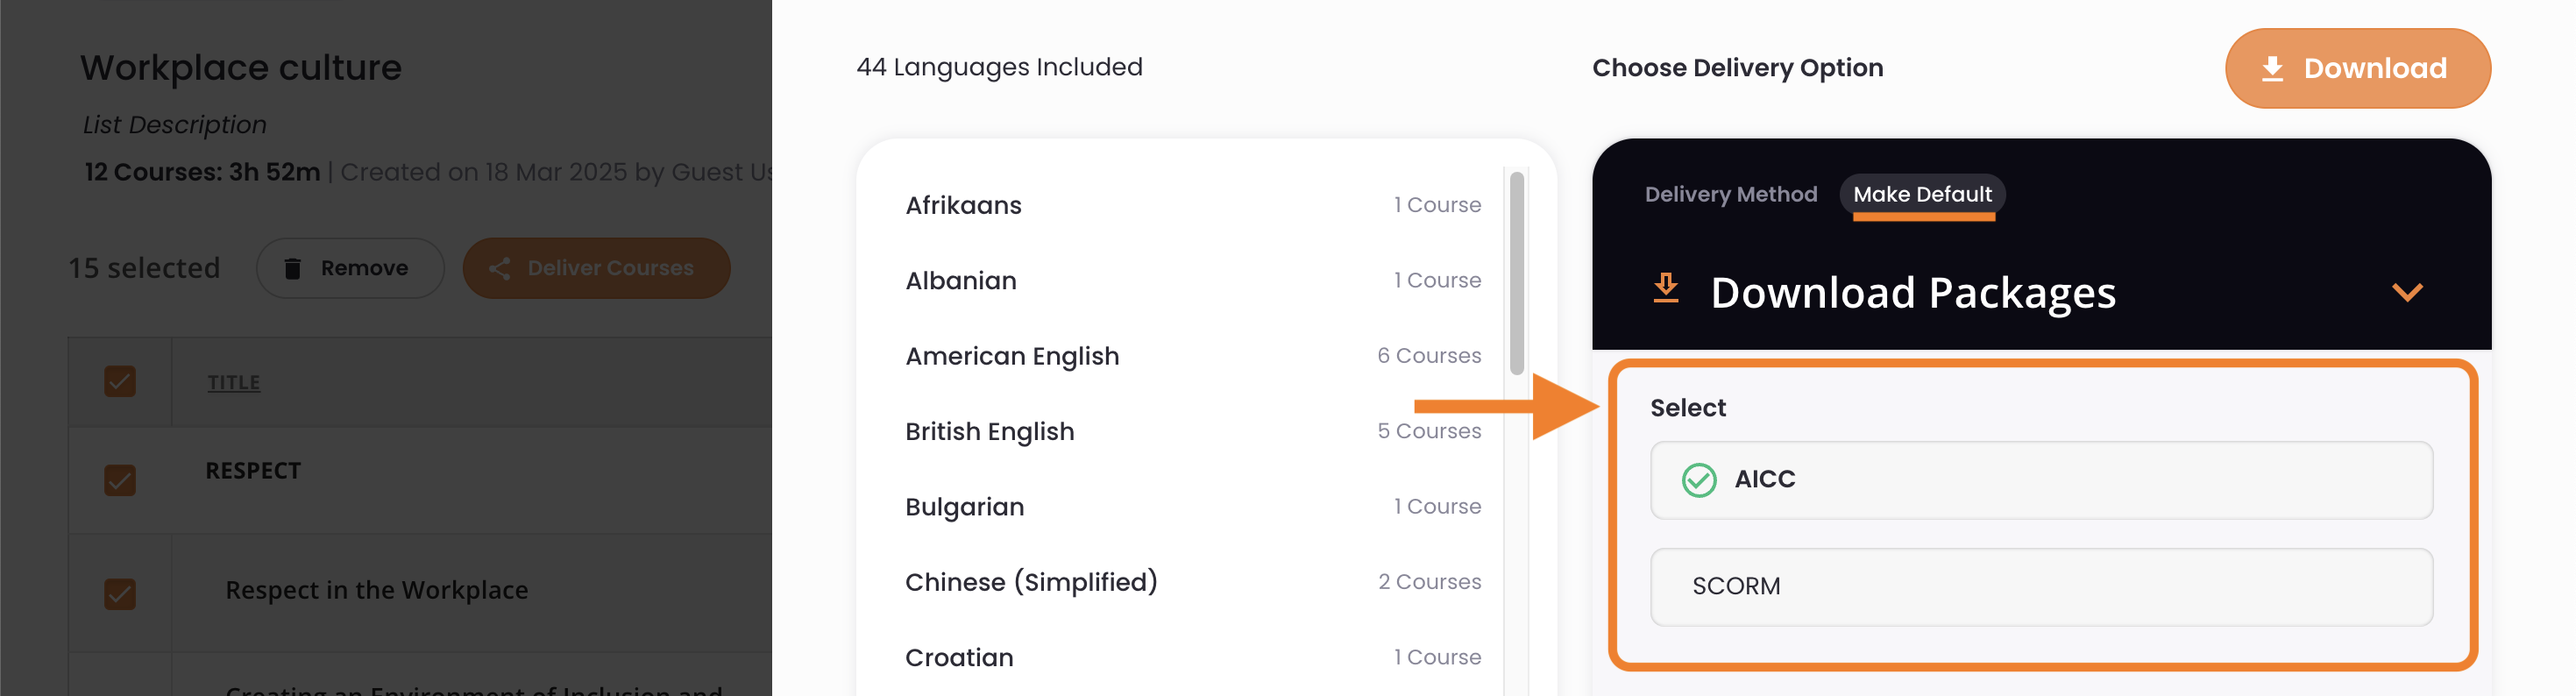This screenshot has width=2576, height=696.
Task: Select British English with 5 Courses
Action: coord(1192,431)
